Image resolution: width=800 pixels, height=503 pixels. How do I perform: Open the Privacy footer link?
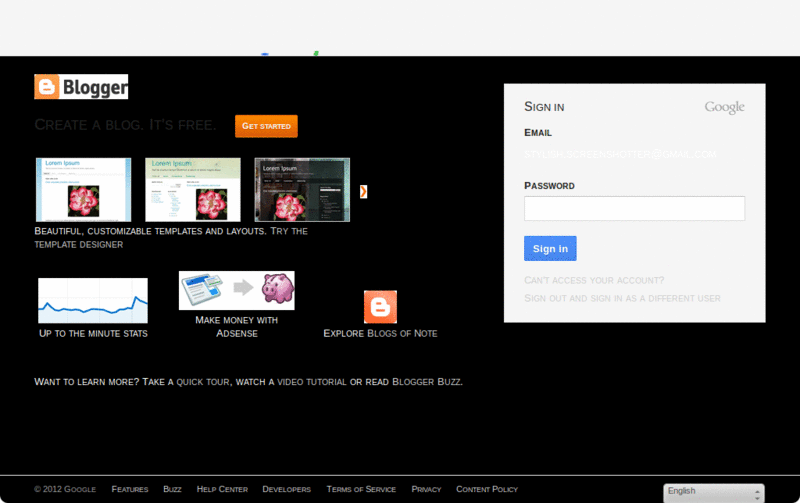[427, 489]
